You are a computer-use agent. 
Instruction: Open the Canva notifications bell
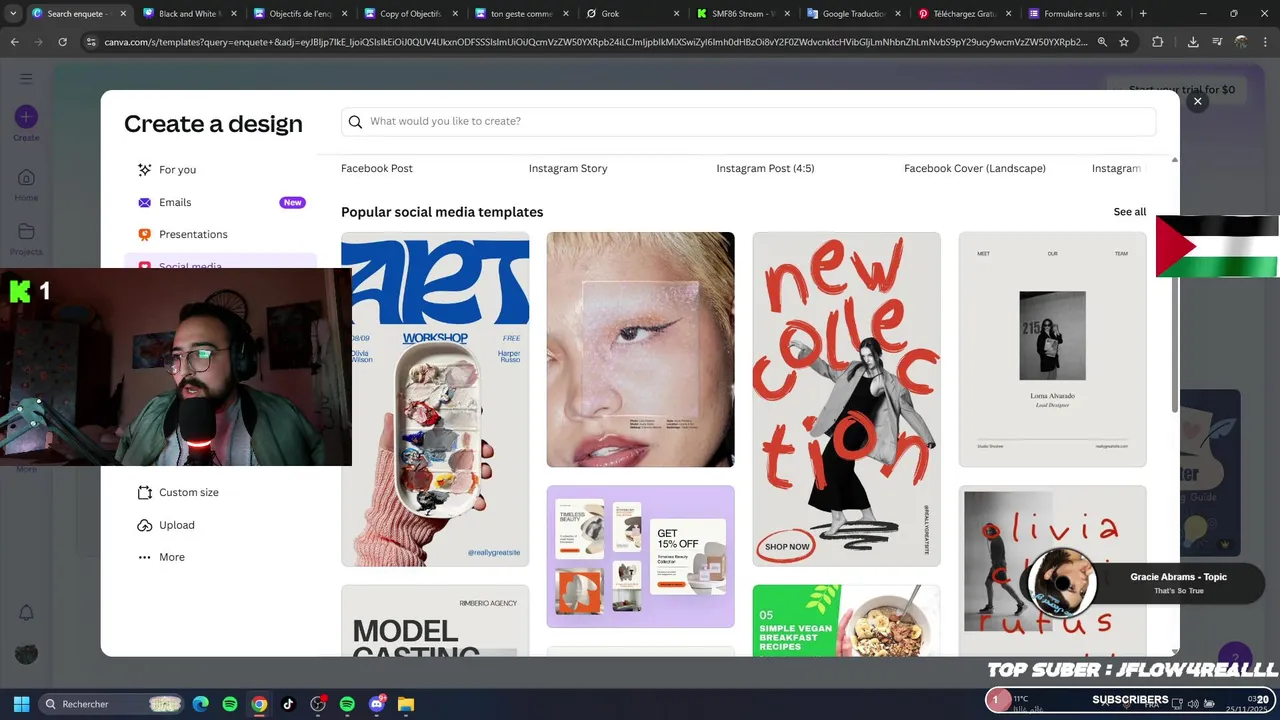coord(26,612)
